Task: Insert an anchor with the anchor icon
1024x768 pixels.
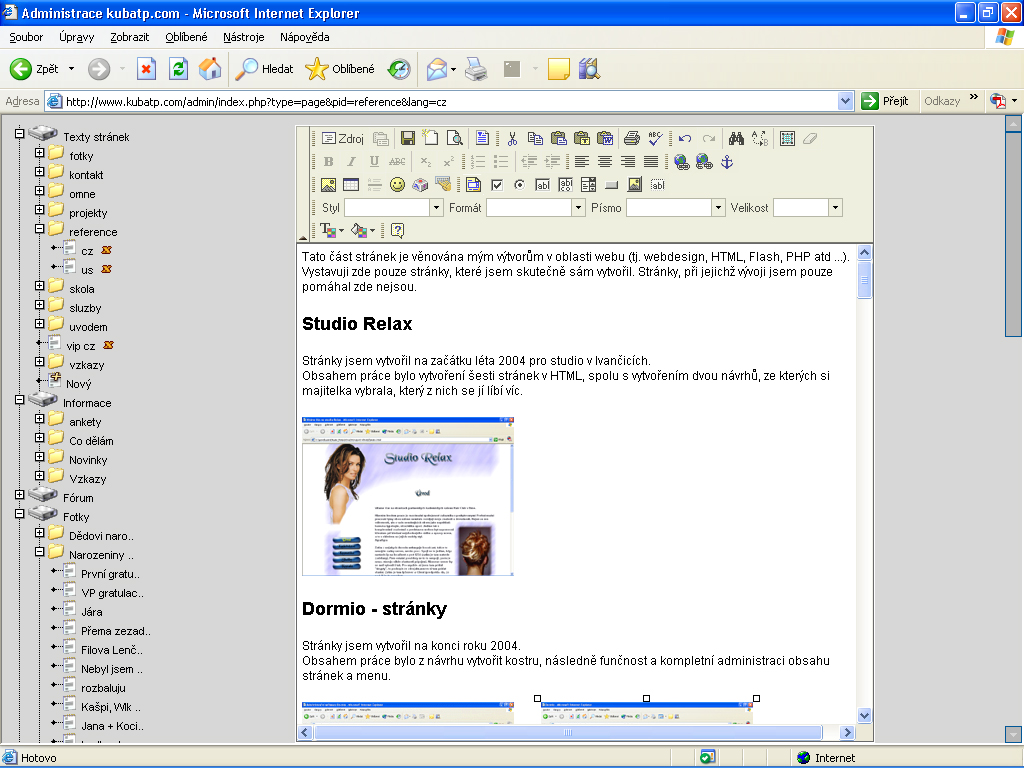Action: pyautogui.click(x=727, y=162)
